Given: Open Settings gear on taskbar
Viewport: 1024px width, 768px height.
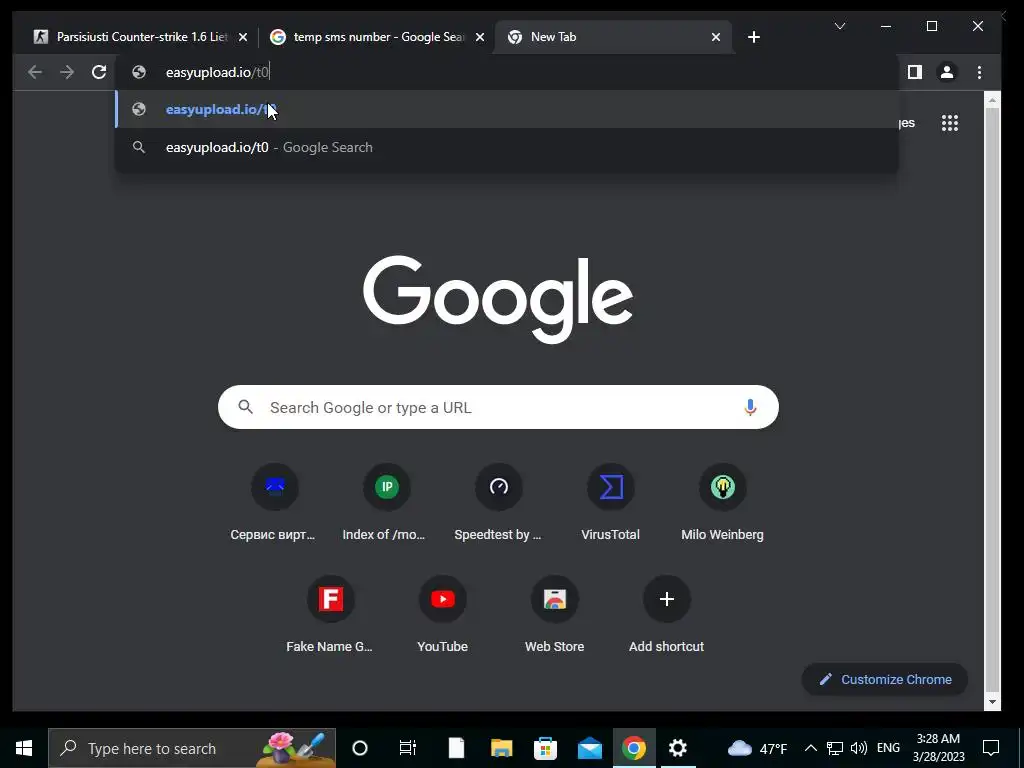Looking at the screenshot, I should tap(678, 748).
